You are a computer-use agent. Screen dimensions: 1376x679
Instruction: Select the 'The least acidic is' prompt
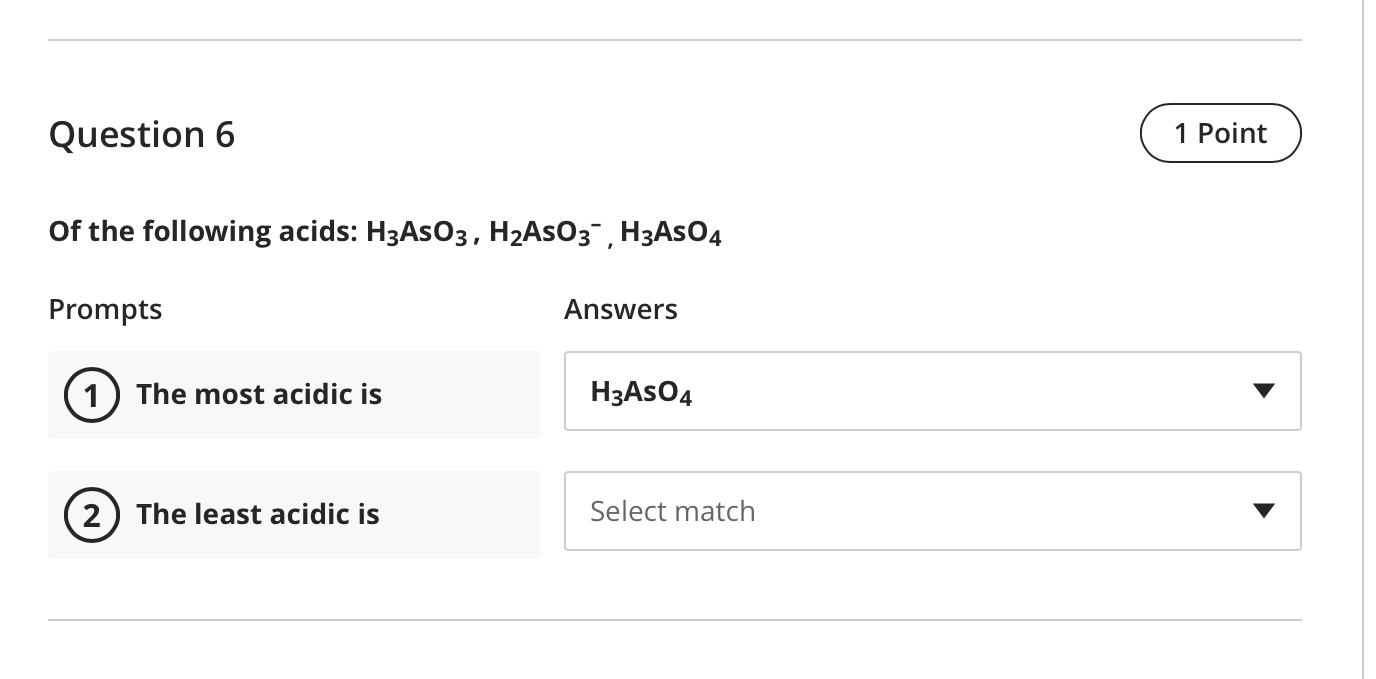(258, 515)
